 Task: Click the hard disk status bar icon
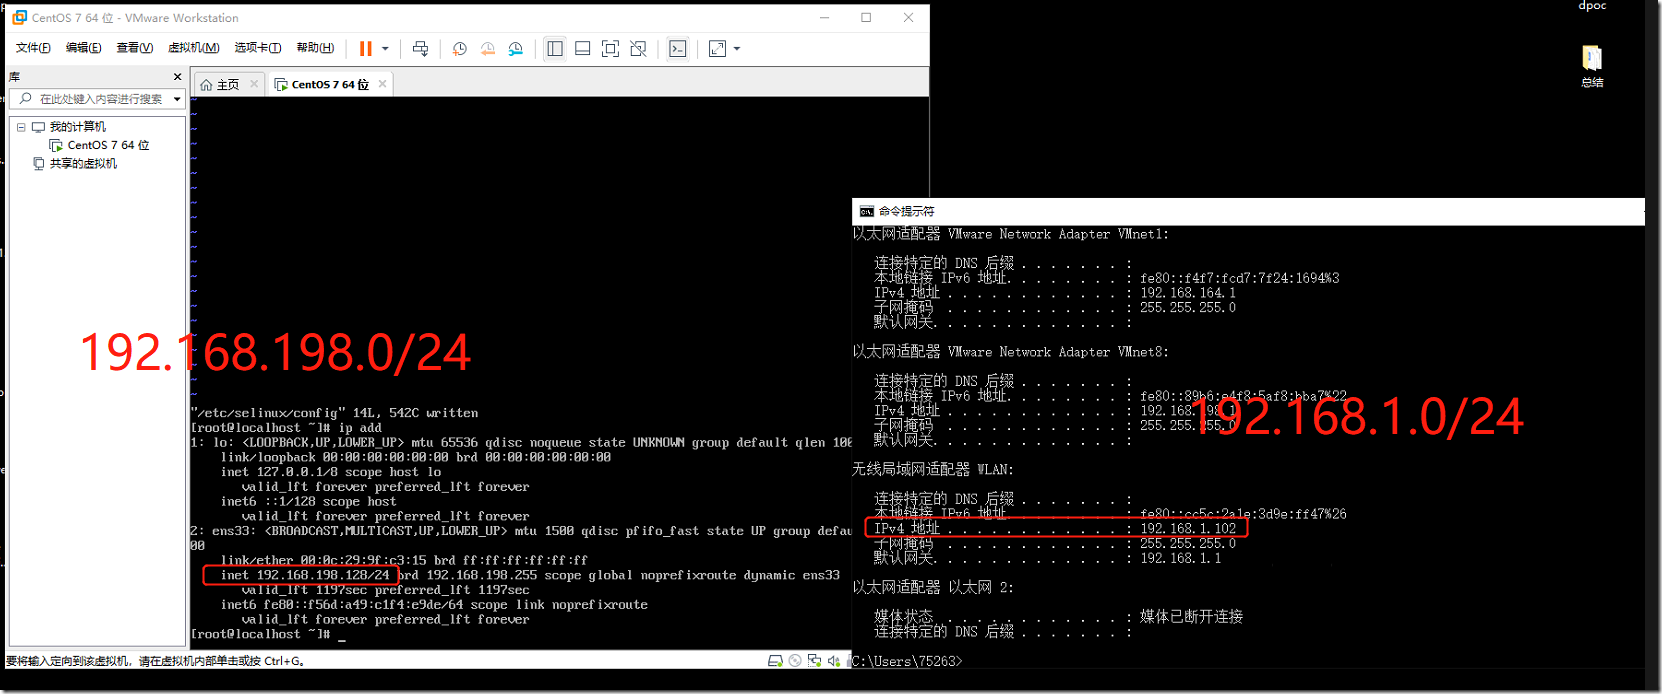tap(775, 661)
